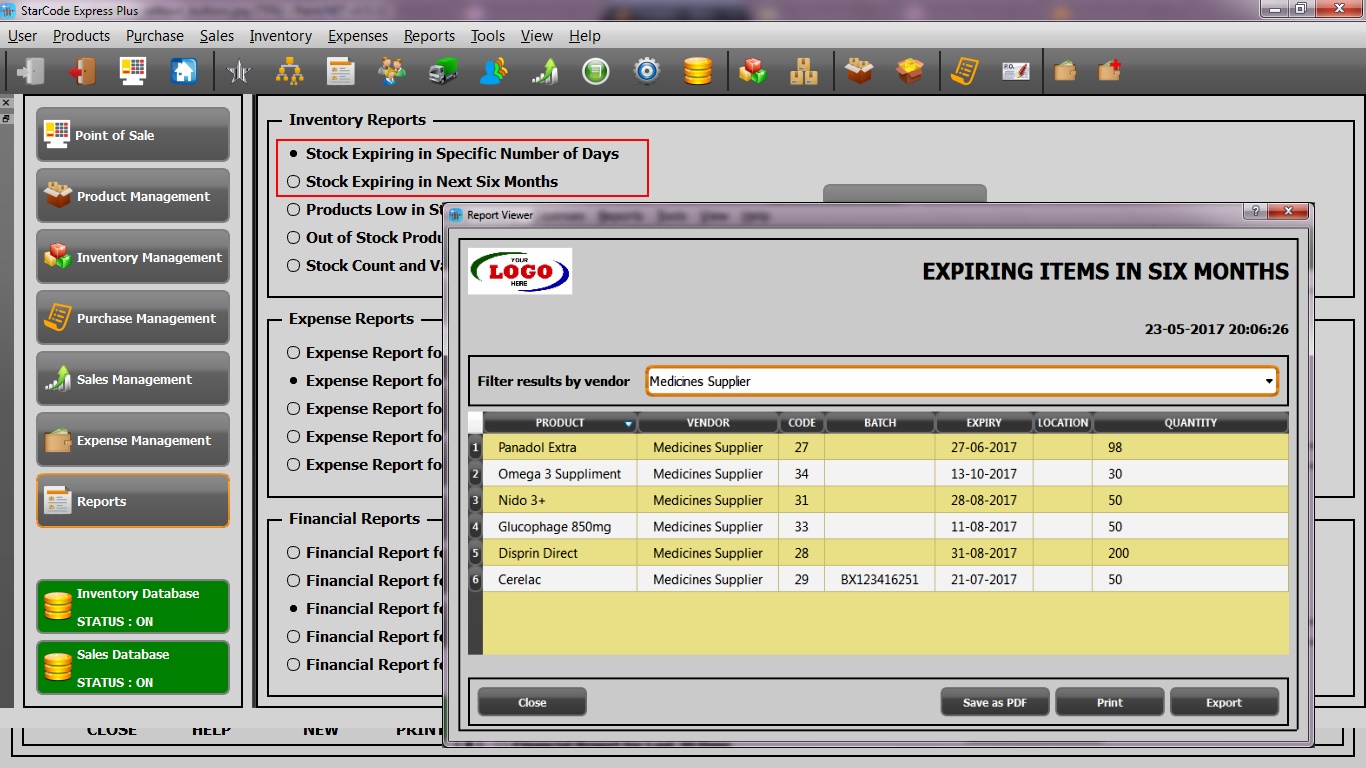Image resolution: width=1366 pixels, height=768 pixels.
Task: Check Inventory Database status indicator
Action: pyautogui.click(x=132, y=605)
